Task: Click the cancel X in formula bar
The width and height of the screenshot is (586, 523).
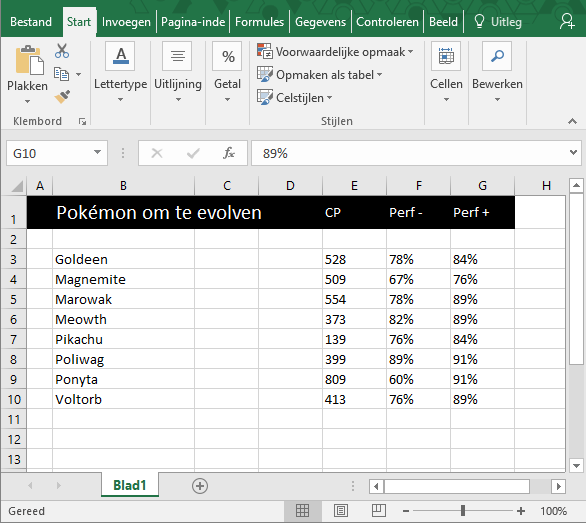Action: [x=157, y=153]
